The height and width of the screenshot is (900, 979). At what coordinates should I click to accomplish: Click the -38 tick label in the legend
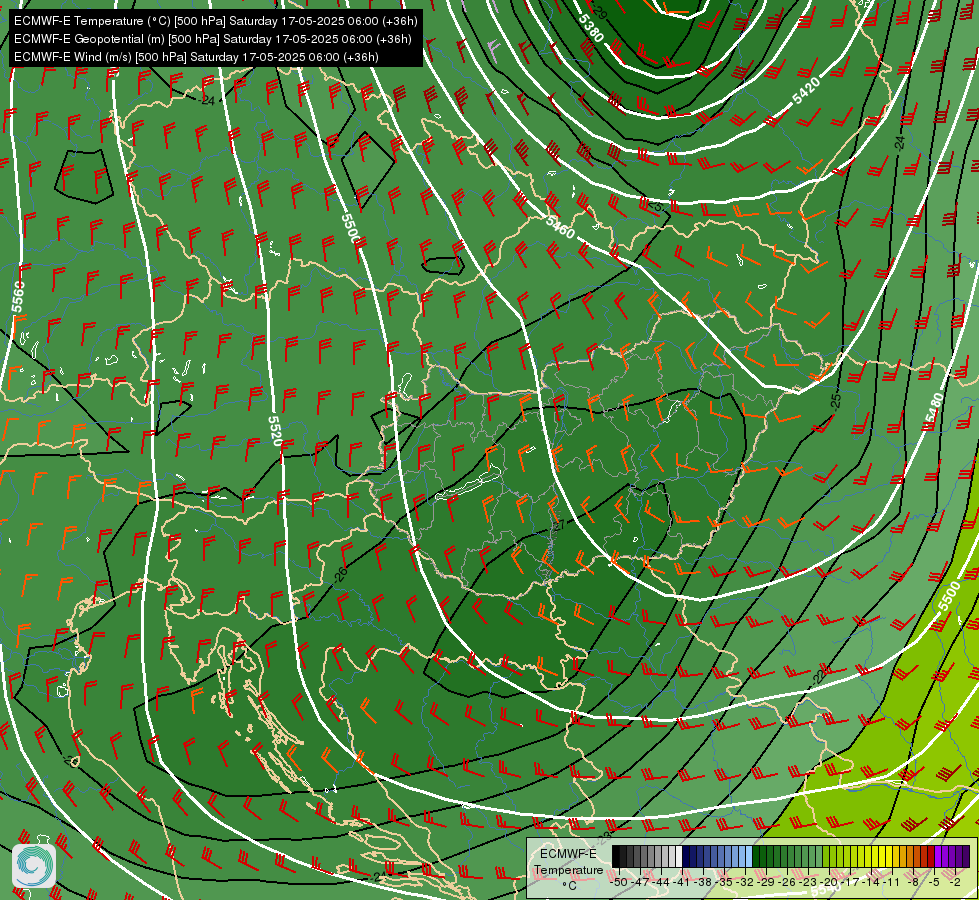tap(702, 882)
